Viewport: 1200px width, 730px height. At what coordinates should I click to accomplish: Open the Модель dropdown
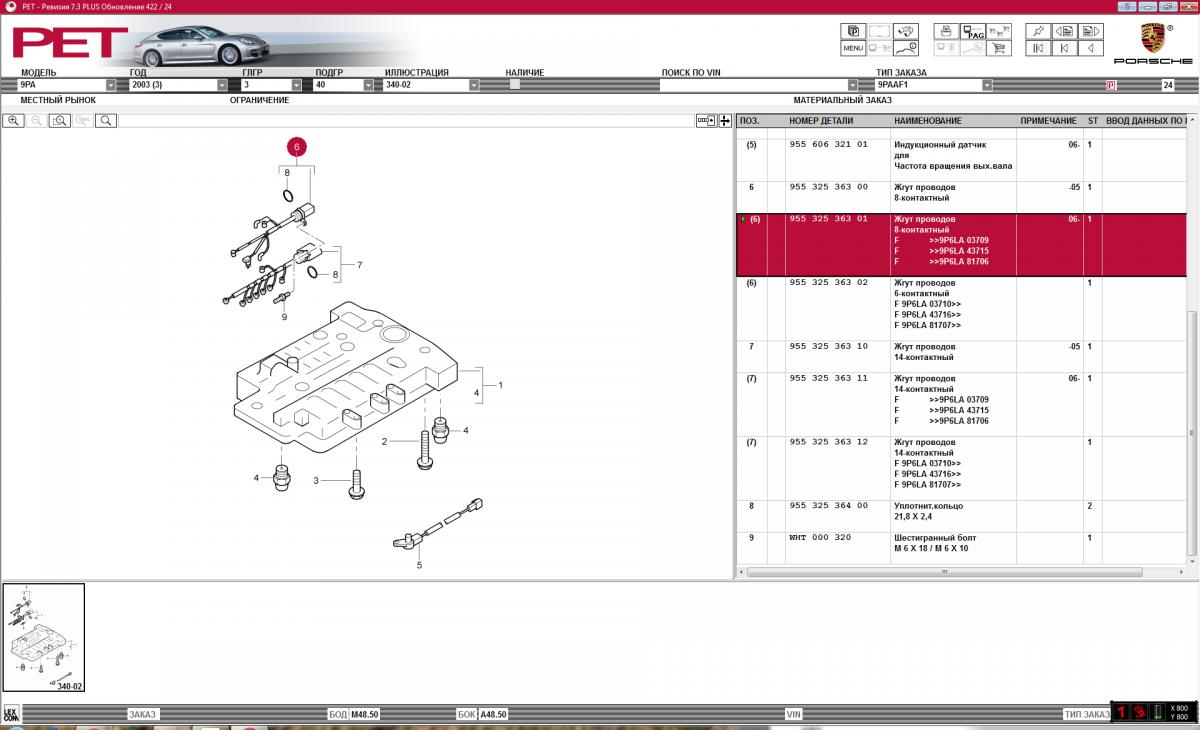(111, 85)
